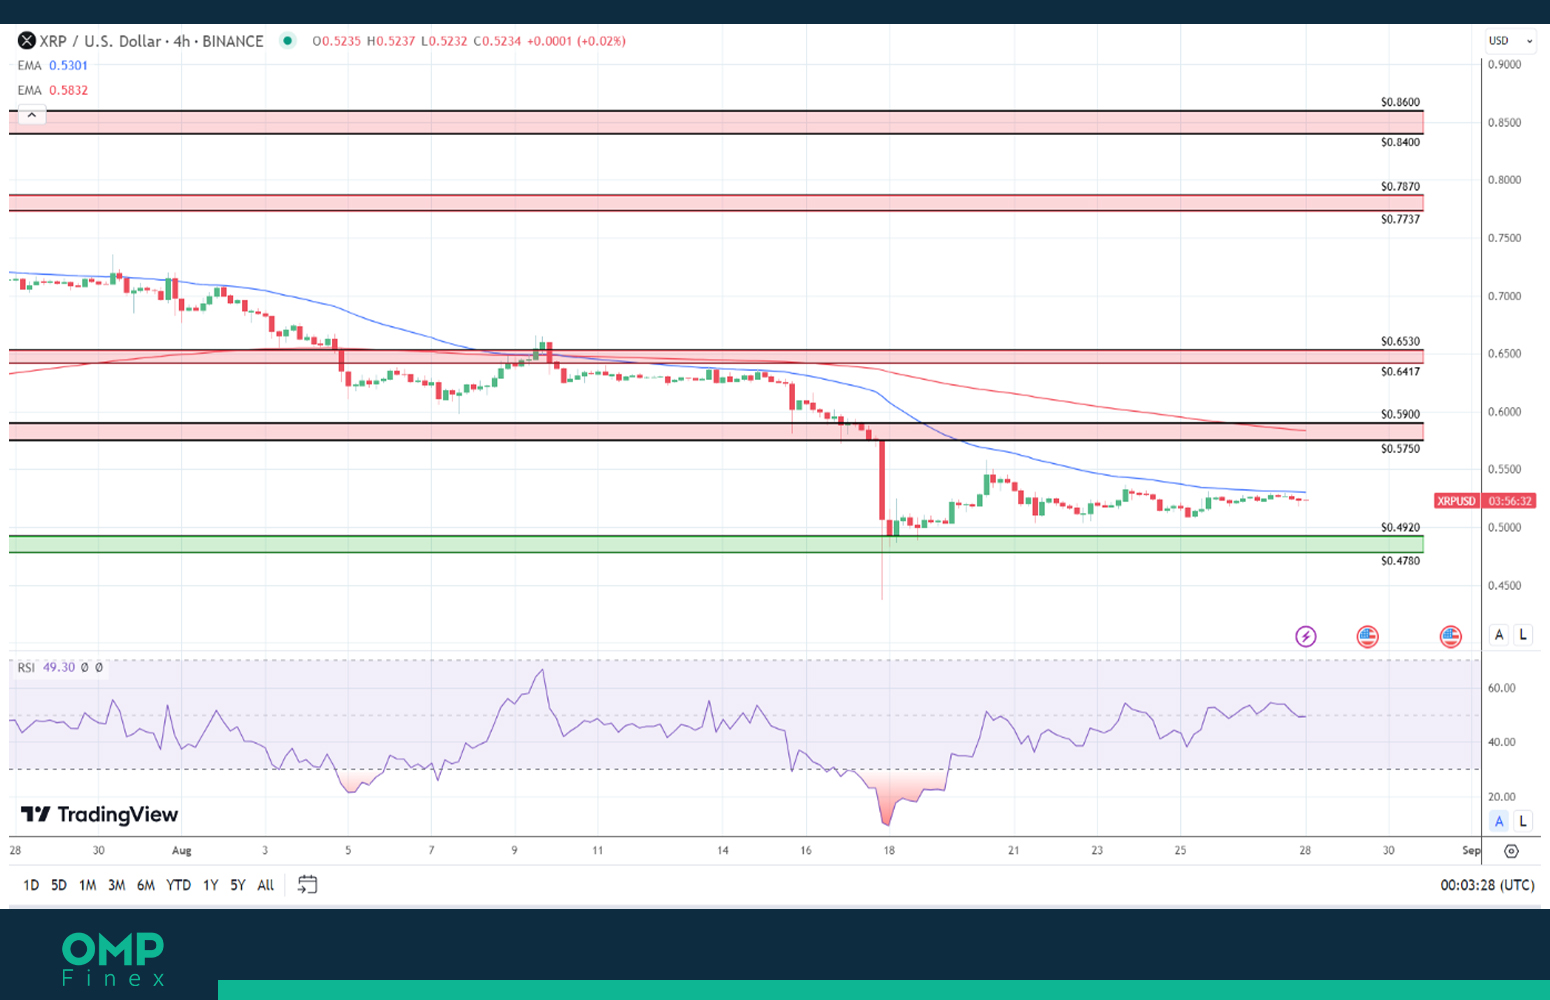Click the $0.7737 level label
This screenshot has width=1550, height=1000.
(1400, 219)
